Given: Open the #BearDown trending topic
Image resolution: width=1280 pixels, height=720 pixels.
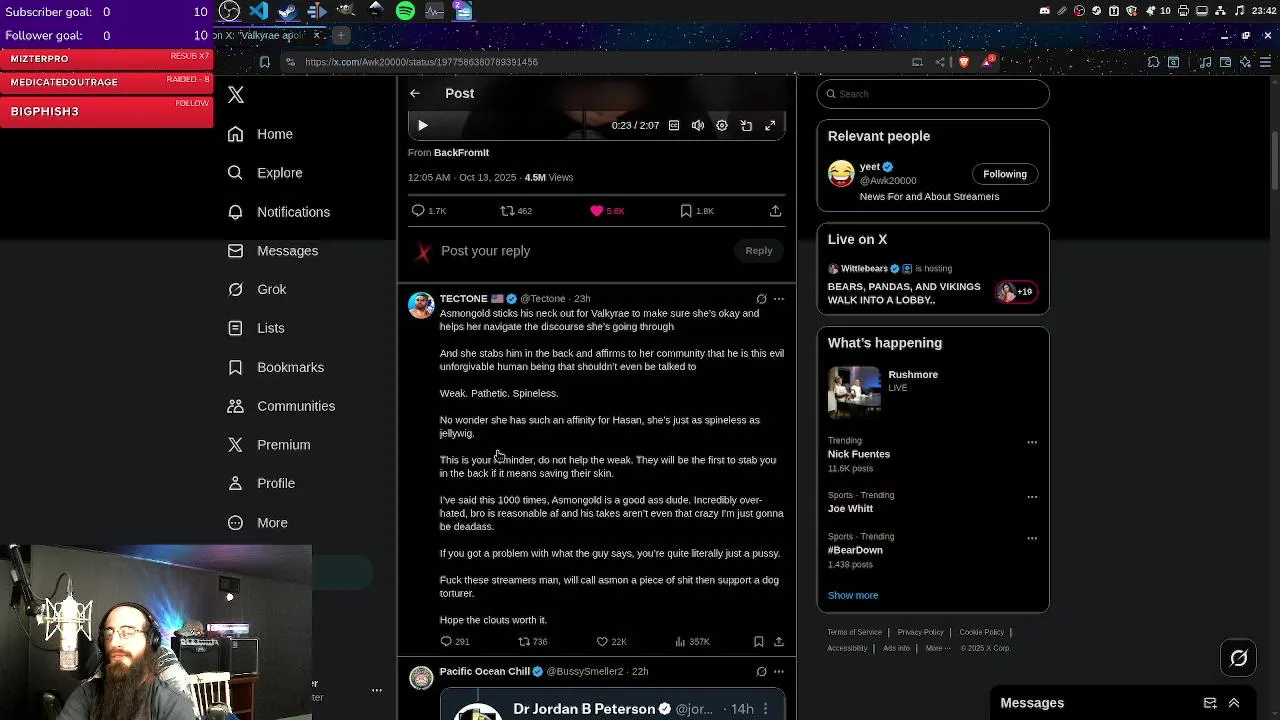Looking at the screenshot, I should point(855,550).
